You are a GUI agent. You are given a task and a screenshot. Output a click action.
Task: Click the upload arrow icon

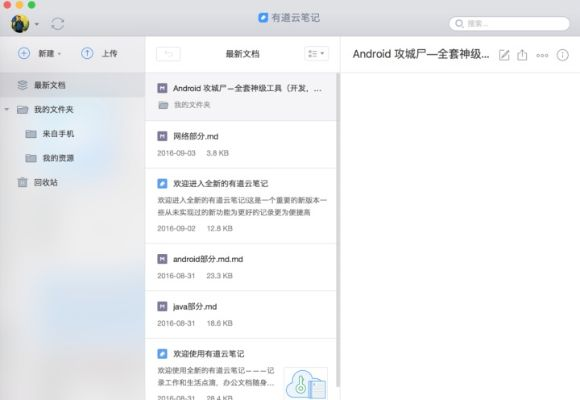point(87,54)
